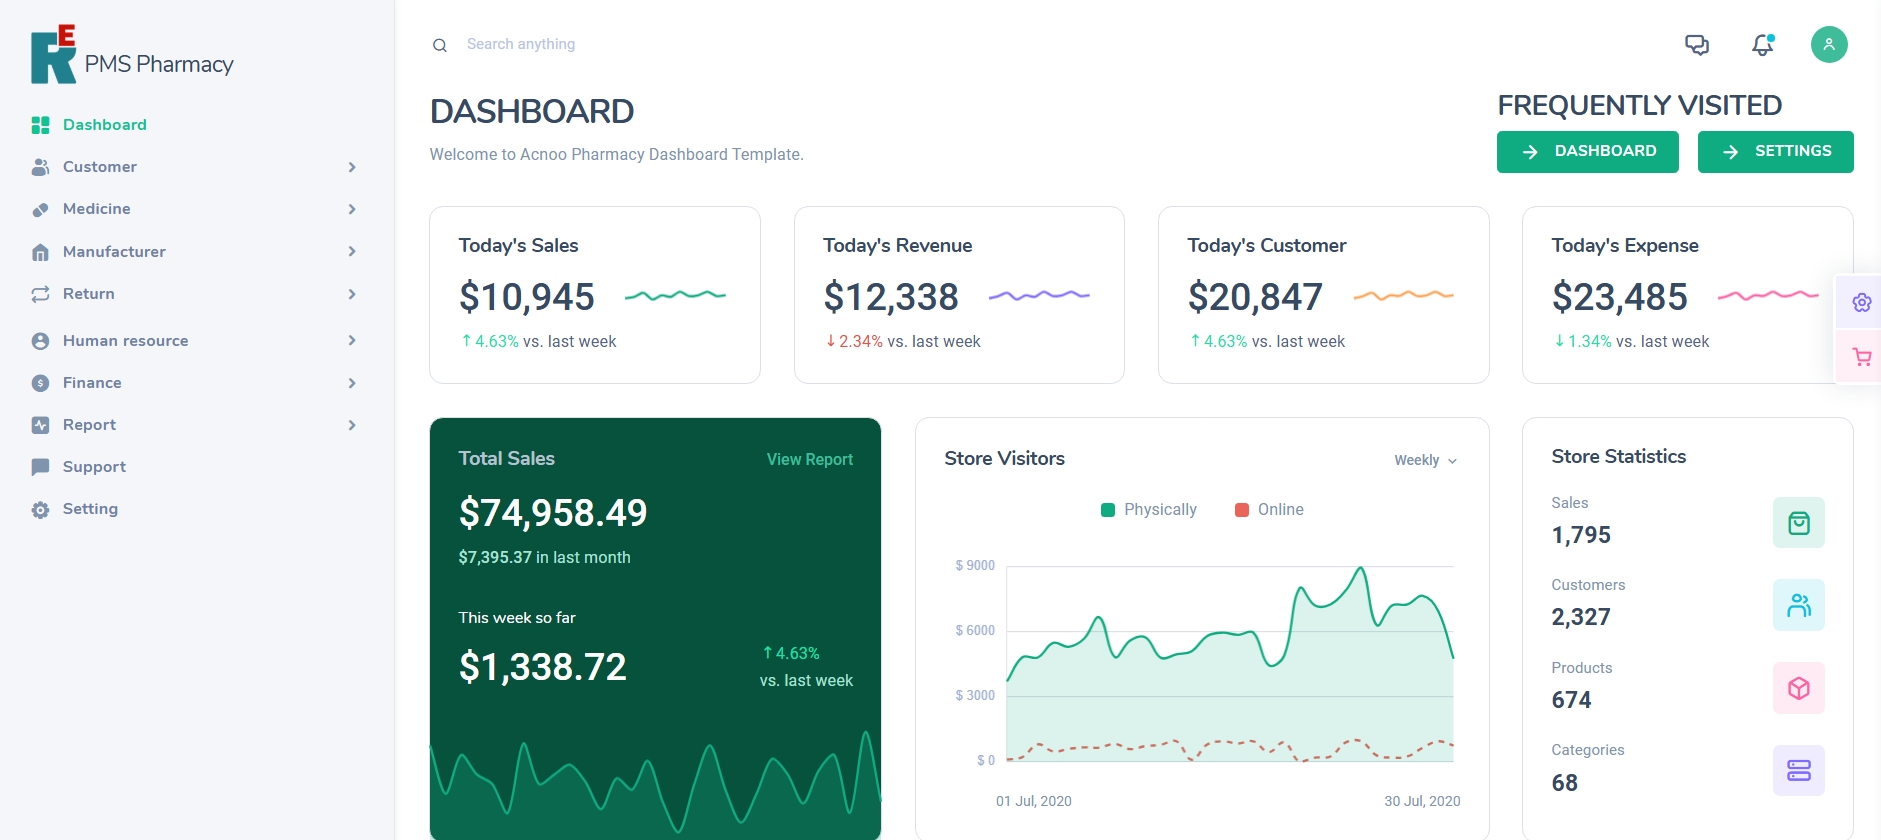This screenshot has height=840, width=1881.
Task: Open the notifications bell icon
Action: 1763,45
